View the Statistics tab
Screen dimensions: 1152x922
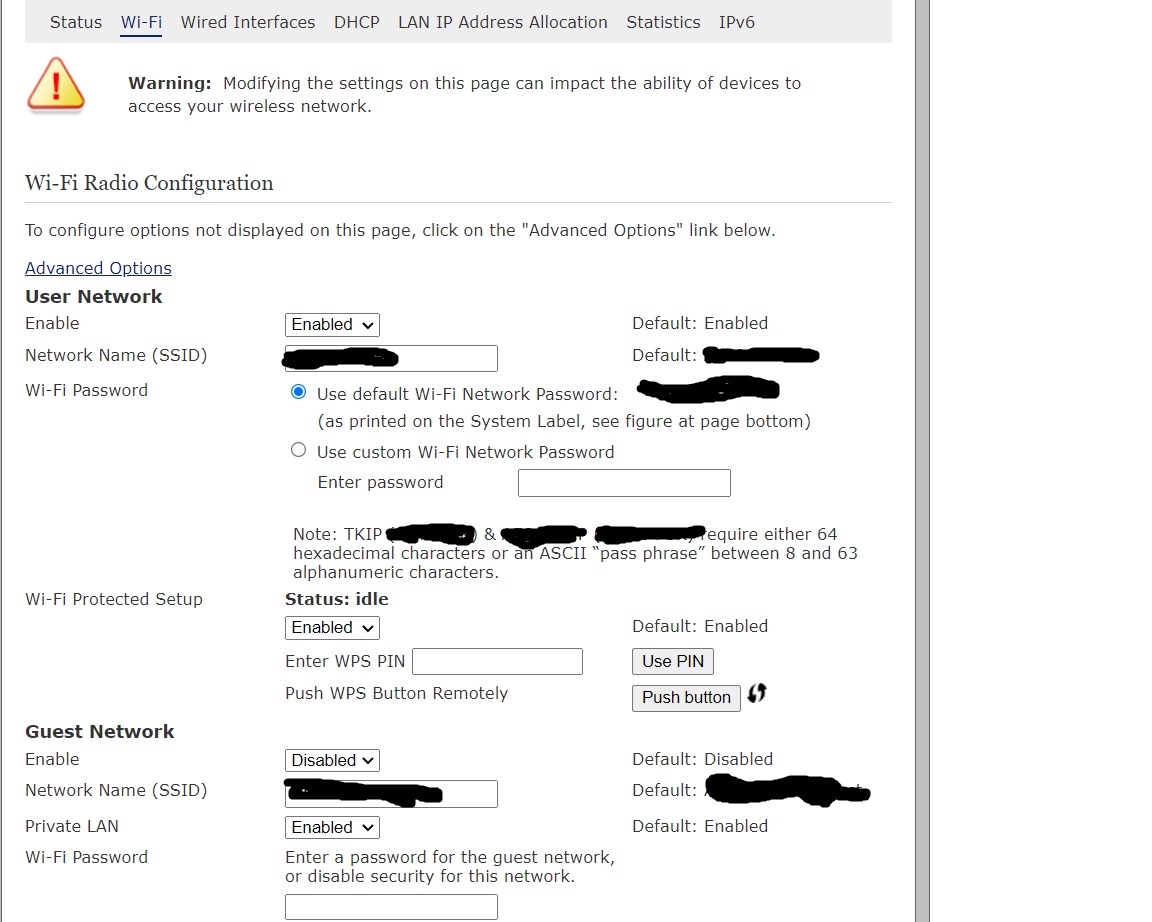pos(663,22)
